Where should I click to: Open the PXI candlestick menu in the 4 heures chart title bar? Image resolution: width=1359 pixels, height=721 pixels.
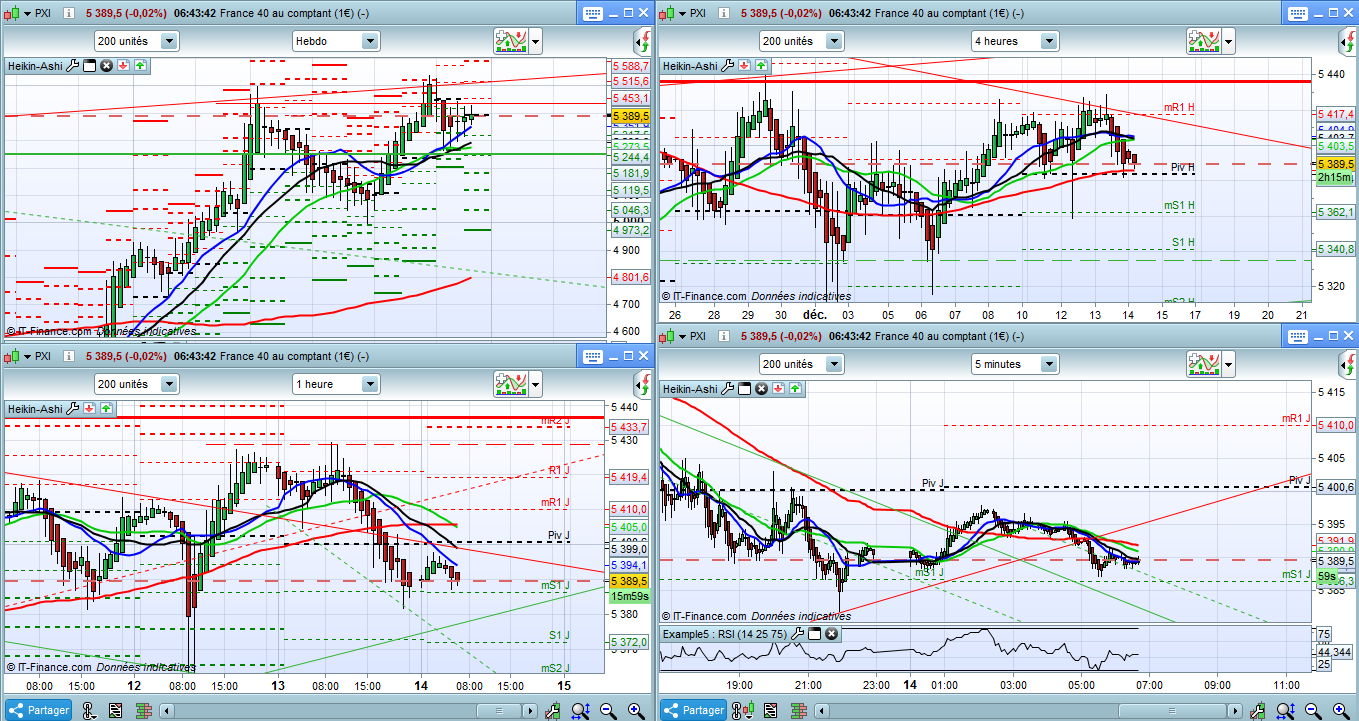tap(670, 14)
